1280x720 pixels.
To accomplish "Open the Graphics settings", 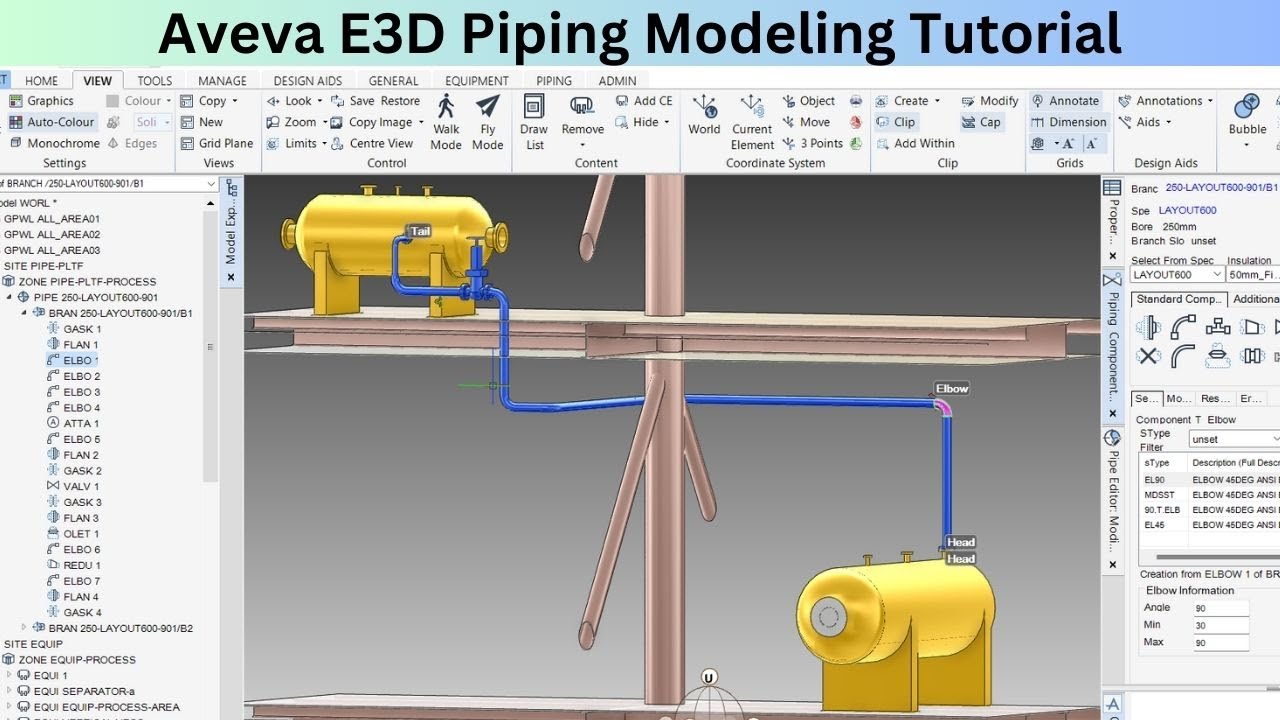I will (x=41, y=101).
